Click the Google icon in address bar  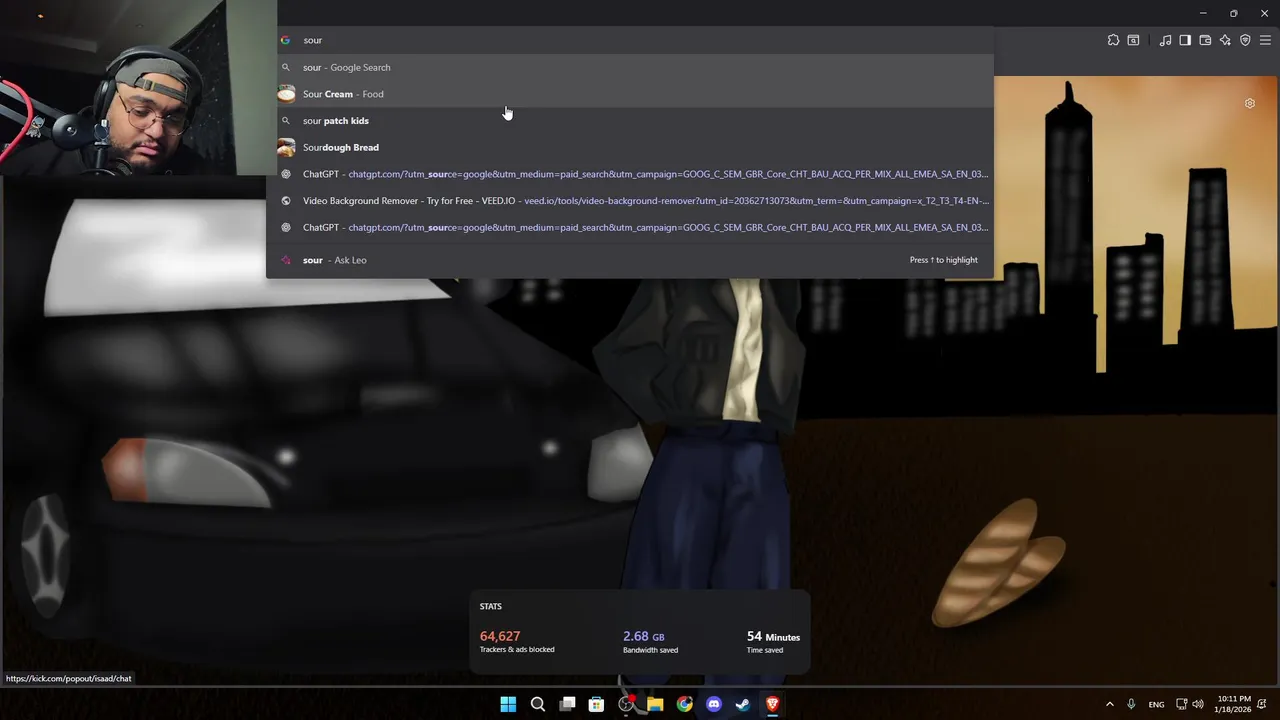(285, 40)
